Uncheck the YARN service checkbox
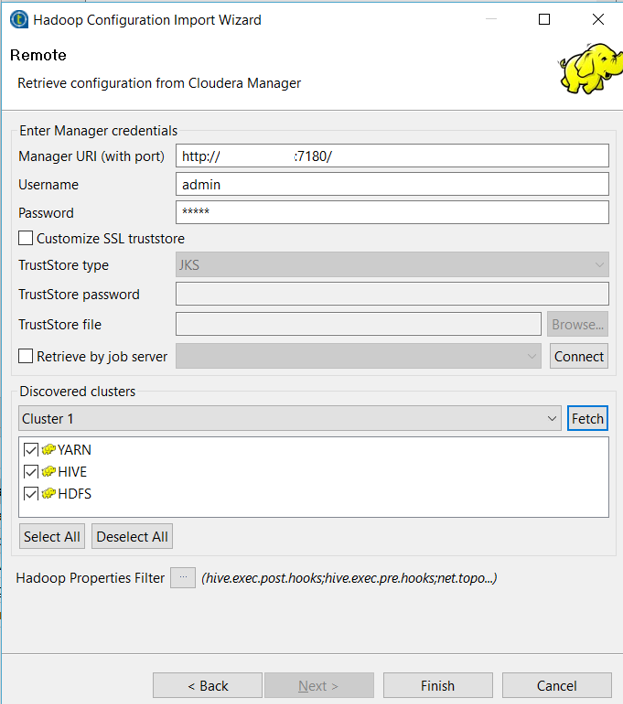The height and width of the screenshot is (704, 623). (31, 449)
